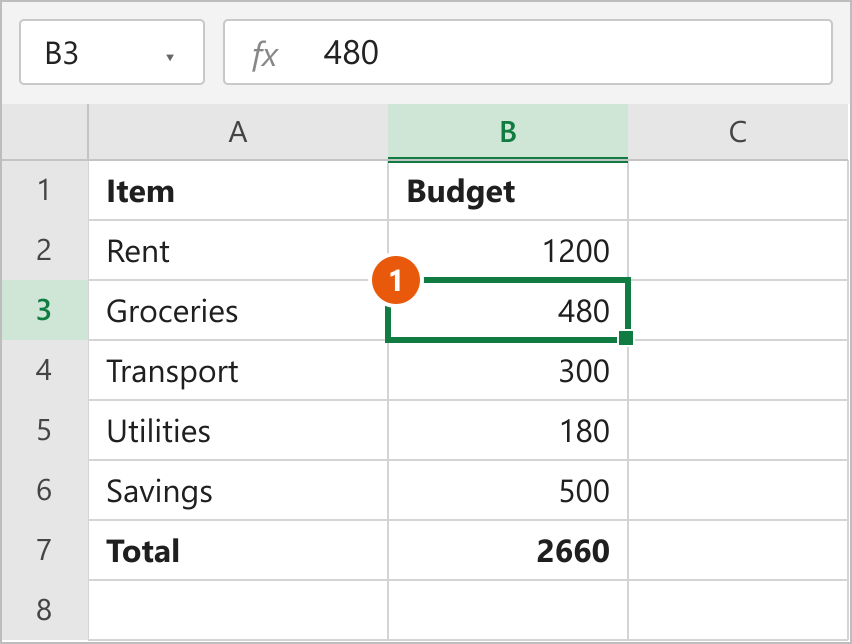Select row 4 header
The image size is (852, 644).
coord(45,370)
